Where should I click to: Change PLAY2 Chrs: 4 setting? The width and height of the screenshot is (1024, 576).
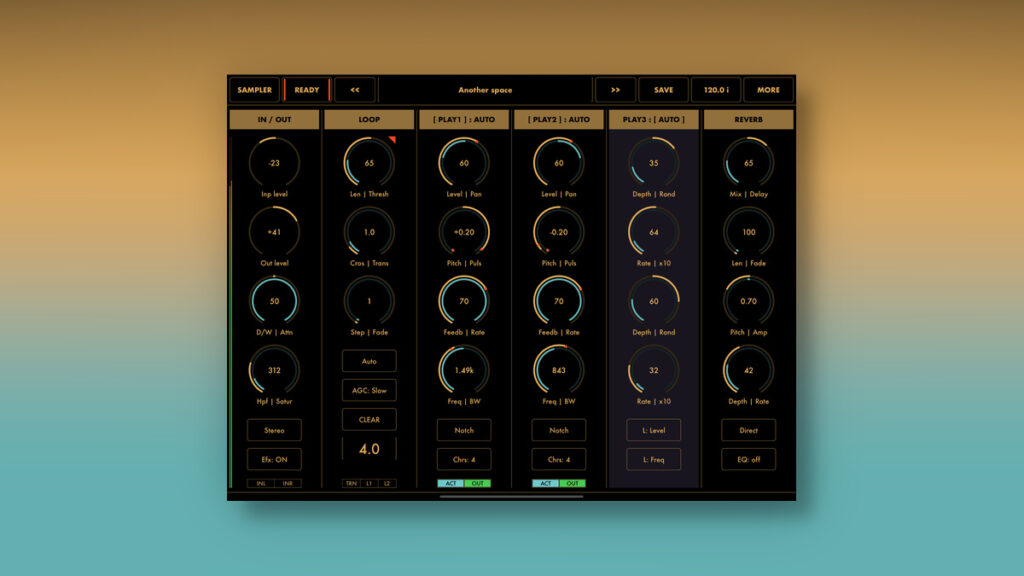(559, 459)
